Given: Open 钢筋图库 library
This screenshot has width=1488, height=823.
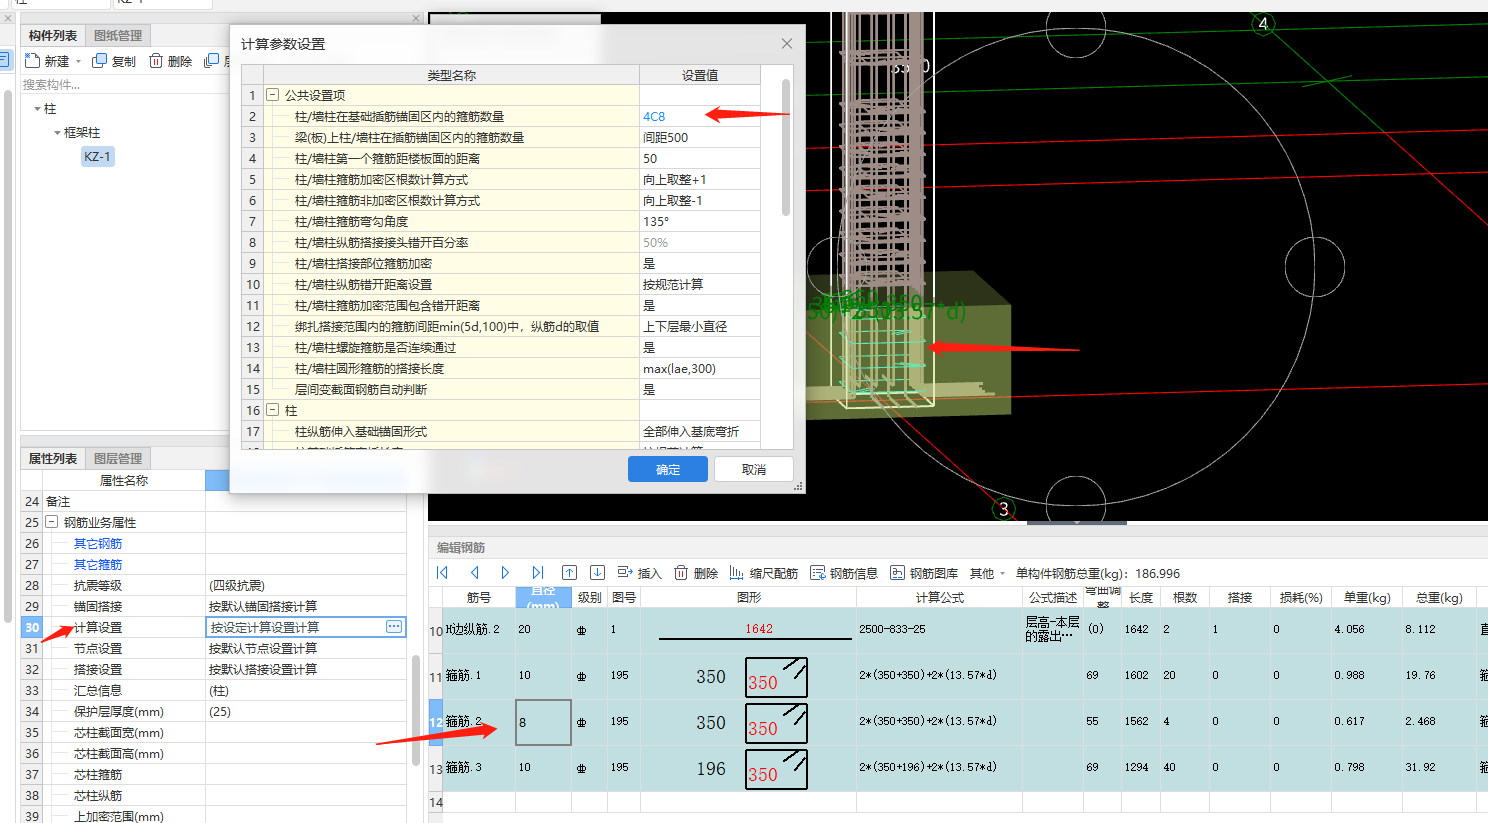Looking at the screenshot, I should click(x=924, y=573).
